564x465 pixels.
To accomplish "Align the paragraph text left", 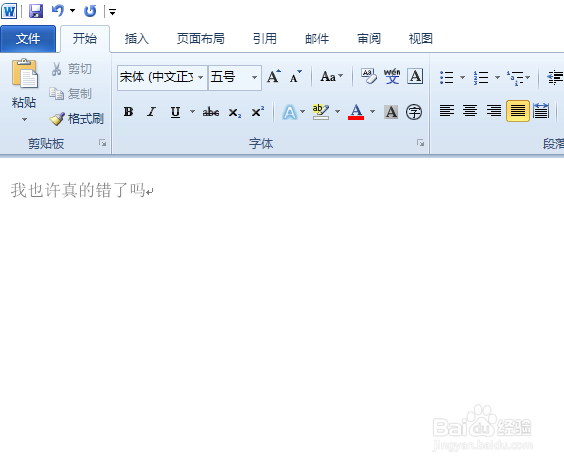I will pyautogui.click(x=447, y=111).
